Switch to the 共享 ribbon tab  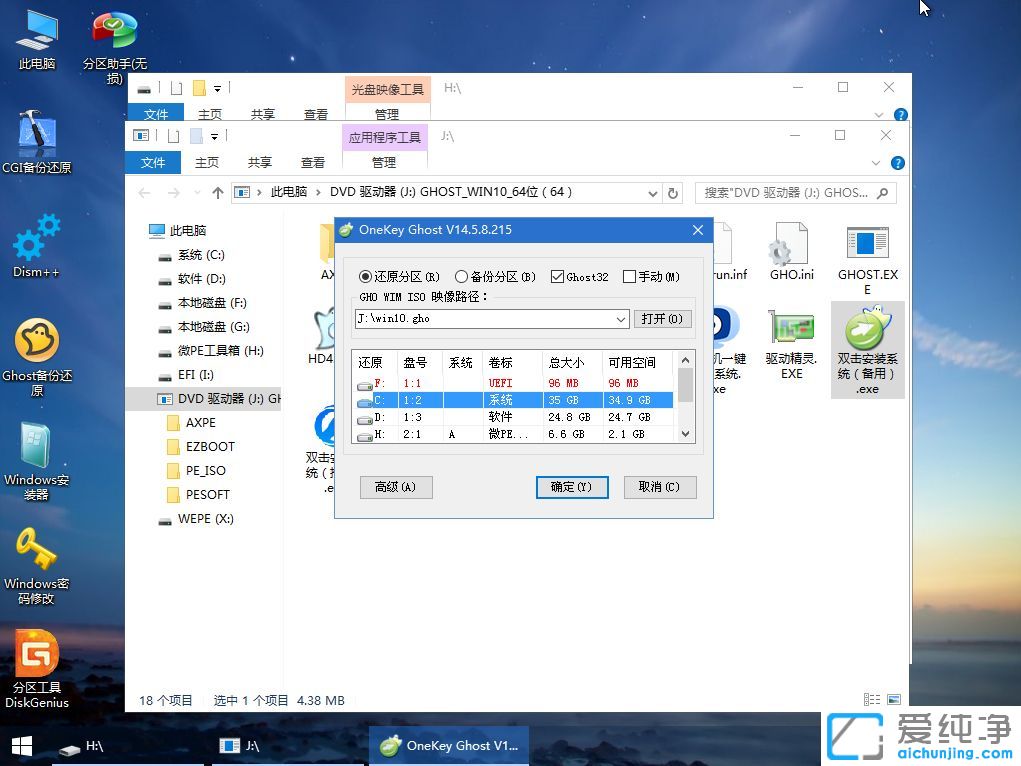click(259, 162)
